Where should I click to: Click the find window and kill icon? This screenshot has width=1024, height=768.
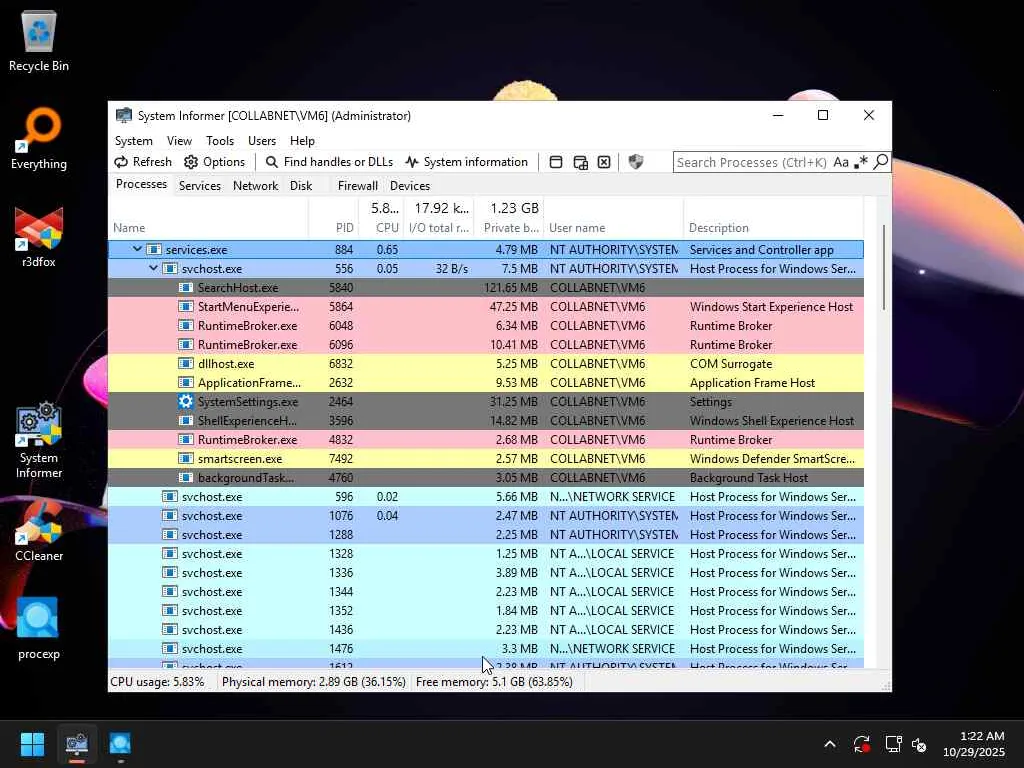tap(604, 162)
